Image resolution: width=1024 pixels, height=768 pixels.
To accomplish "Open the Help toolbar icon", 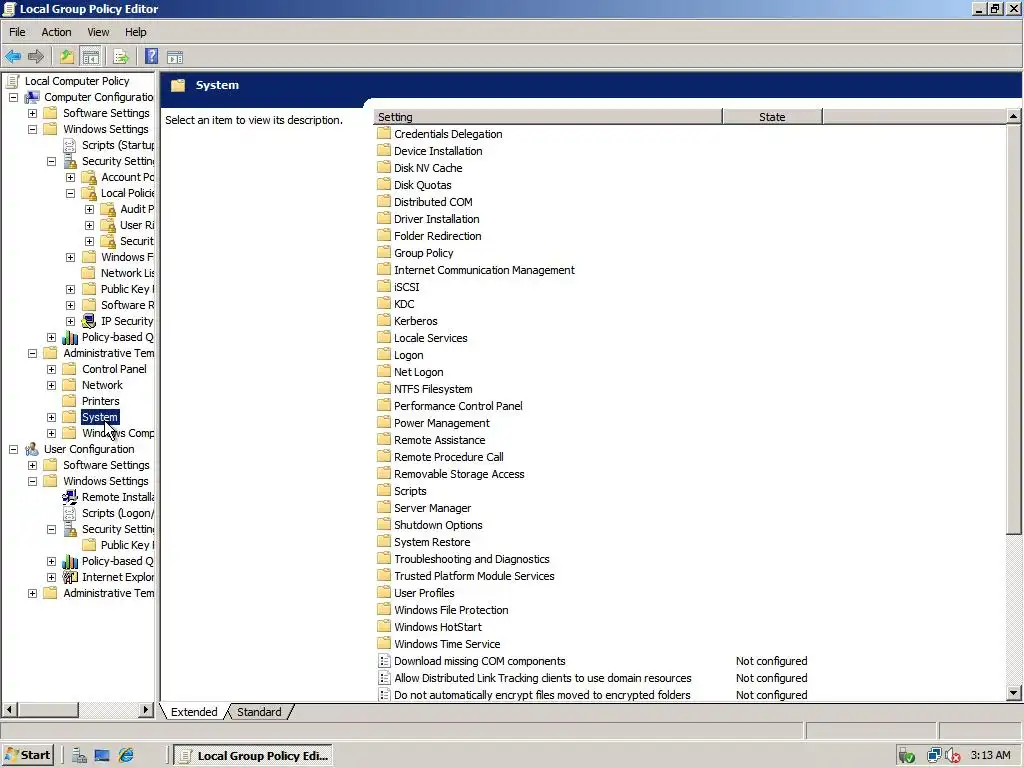I will click(151, 57).
